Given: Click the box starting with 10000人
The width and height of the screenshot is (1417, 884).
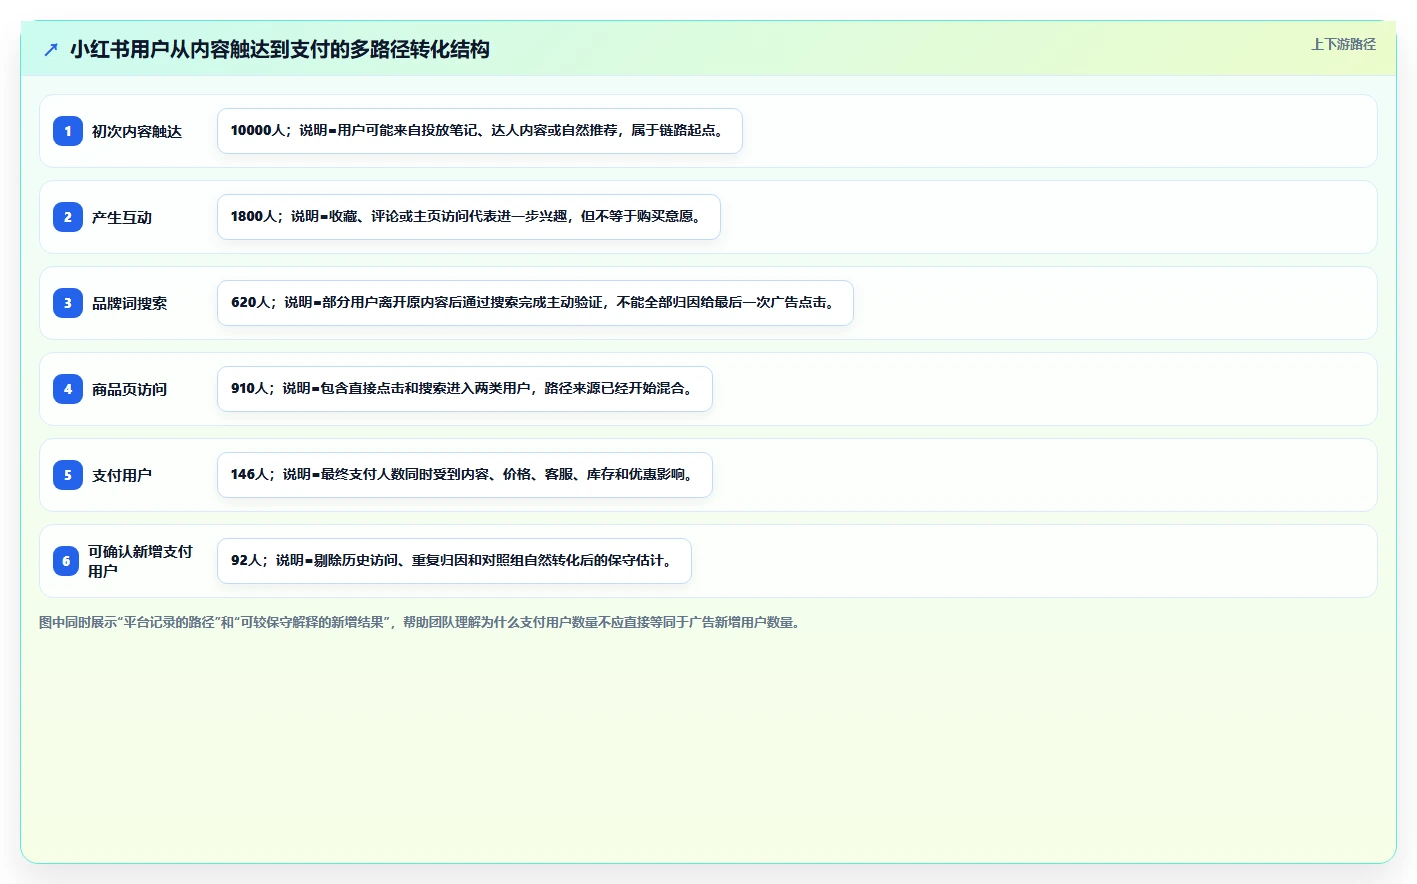Looking at the screenshot, I should pos(480,131).
